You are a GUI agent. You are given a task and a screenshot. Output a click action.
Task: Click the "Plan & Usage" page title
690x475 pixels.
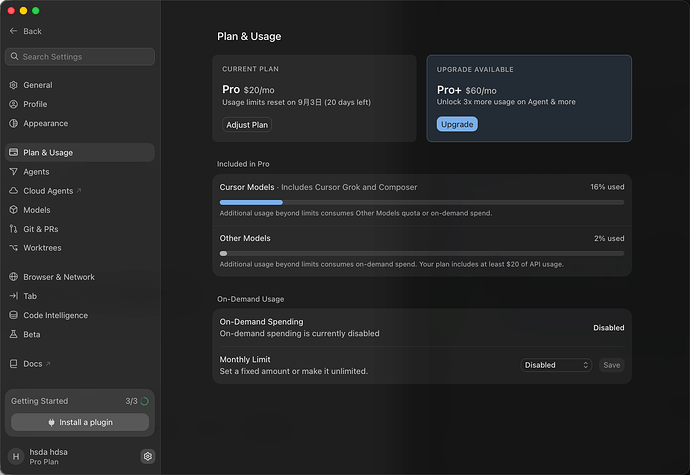pos(249,36)
